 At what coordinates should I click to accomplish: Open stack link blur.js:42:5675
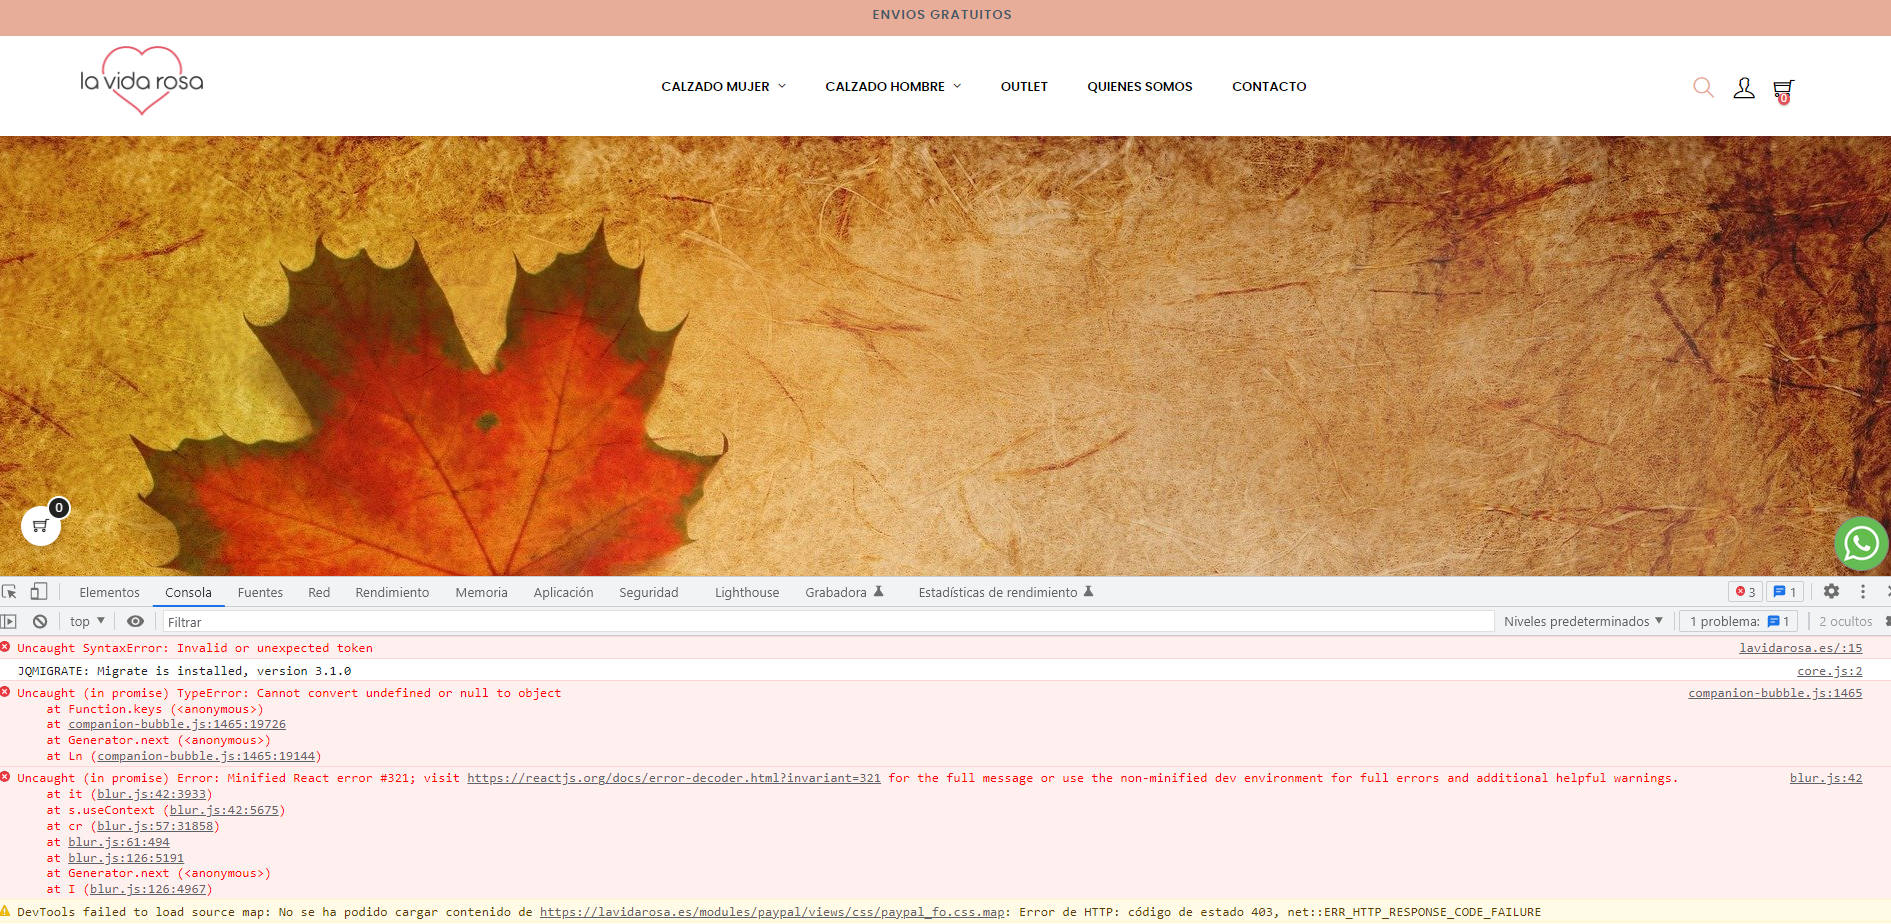[224, 810]
